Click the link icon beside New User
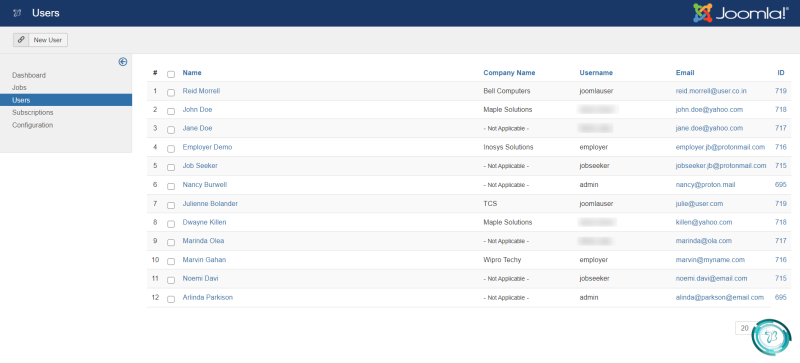This screenshot has height=363, width=800. pos(21,40)
